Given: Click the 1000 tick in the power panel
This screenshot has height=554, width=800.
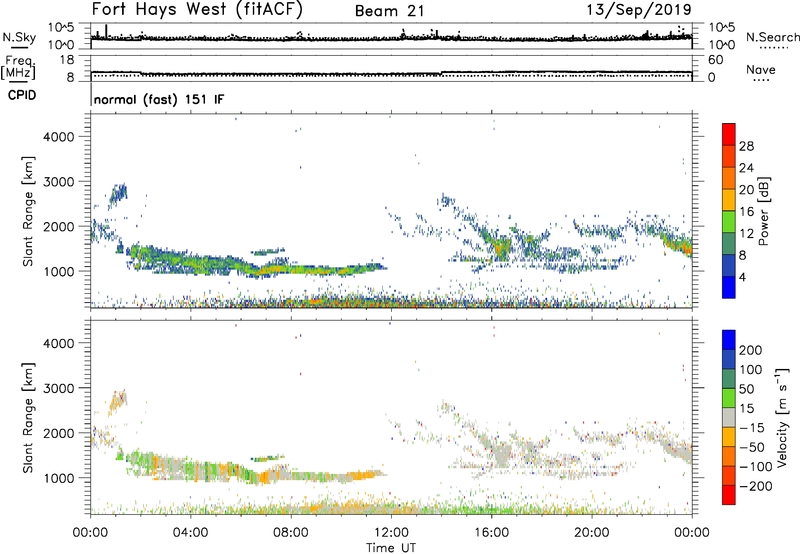Looking at the screenshot, I should pyautogui.click(x=59, y=271).
